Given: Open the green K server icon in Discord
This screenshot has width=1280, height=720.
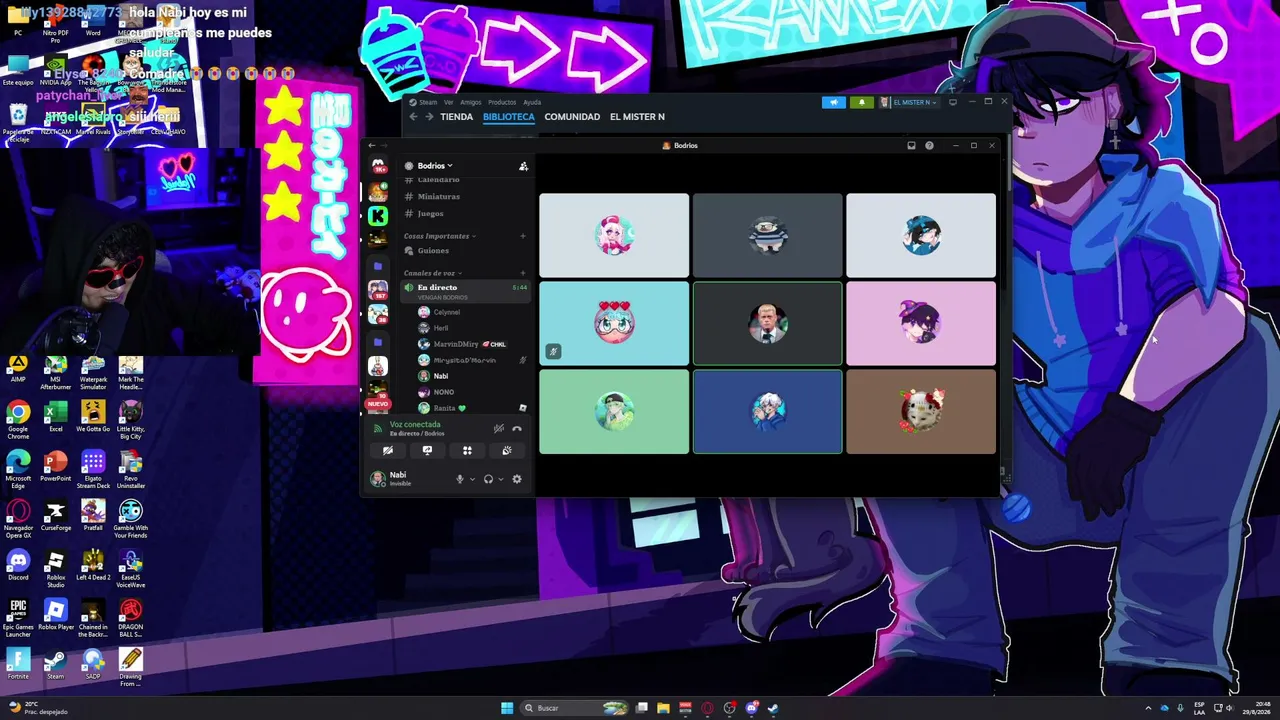Looking at the screenshot, I should pyautogui.click(x=378, y=216).
